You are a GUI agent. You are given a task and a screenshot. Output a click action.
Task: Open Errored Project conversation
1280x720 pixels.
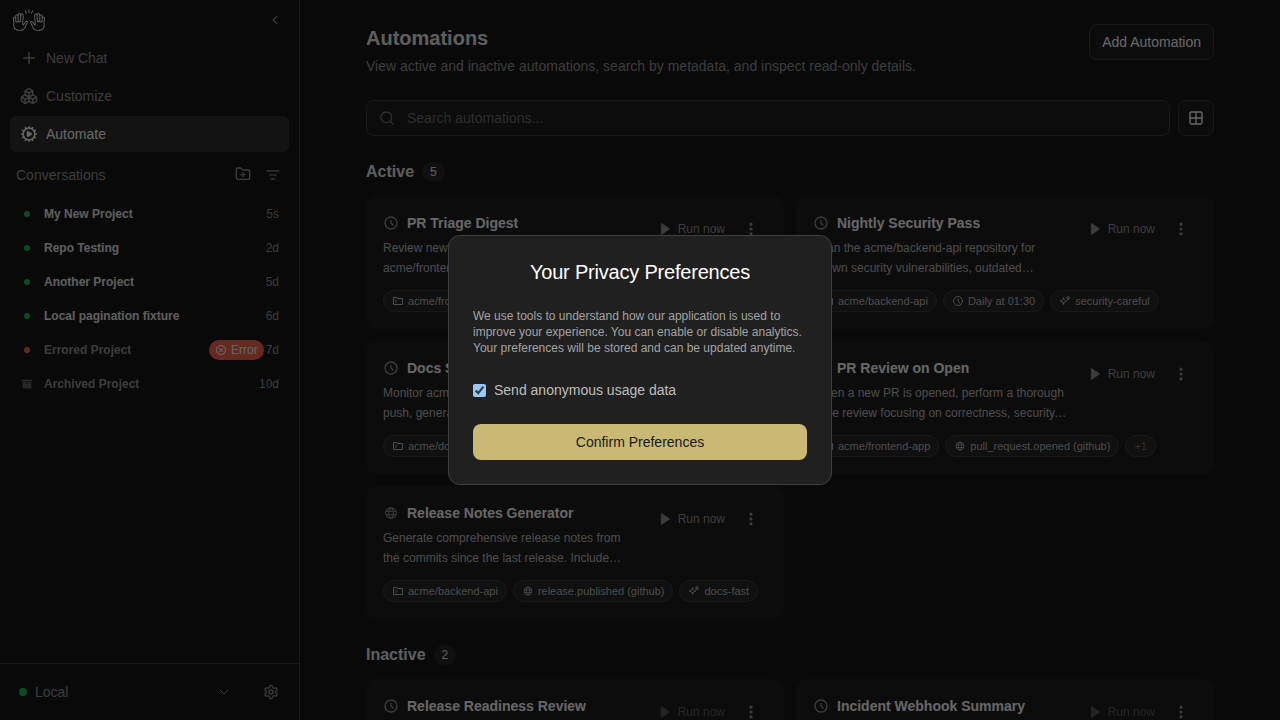tap(150, 350)
